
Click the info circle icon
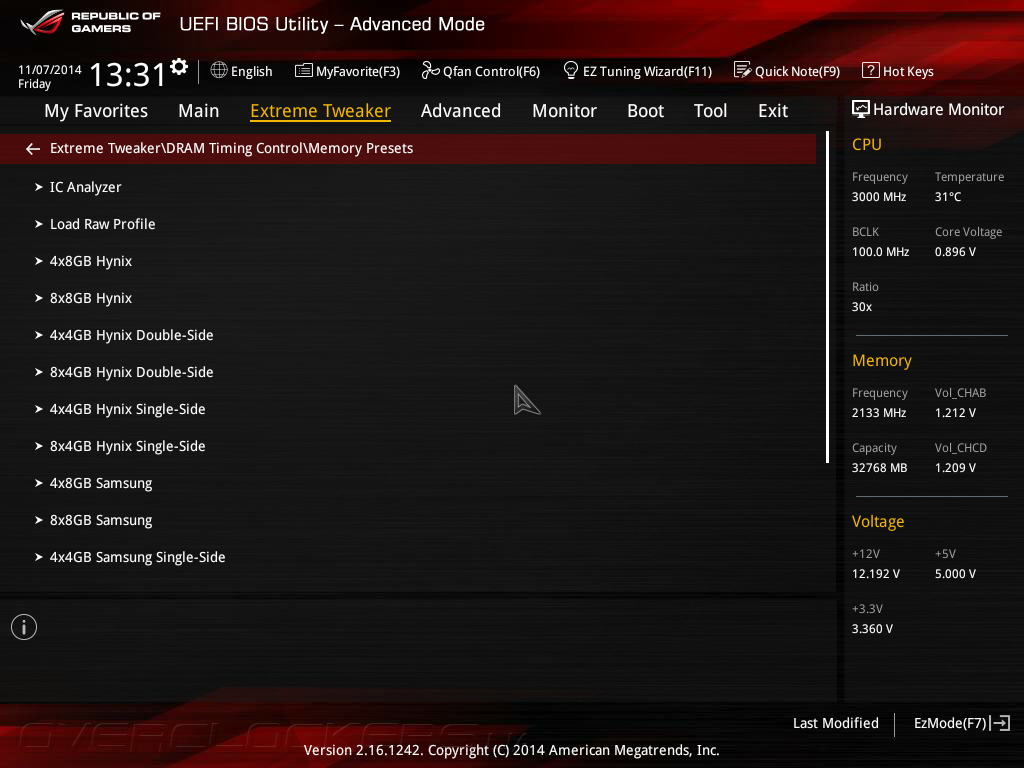point(24,627)
